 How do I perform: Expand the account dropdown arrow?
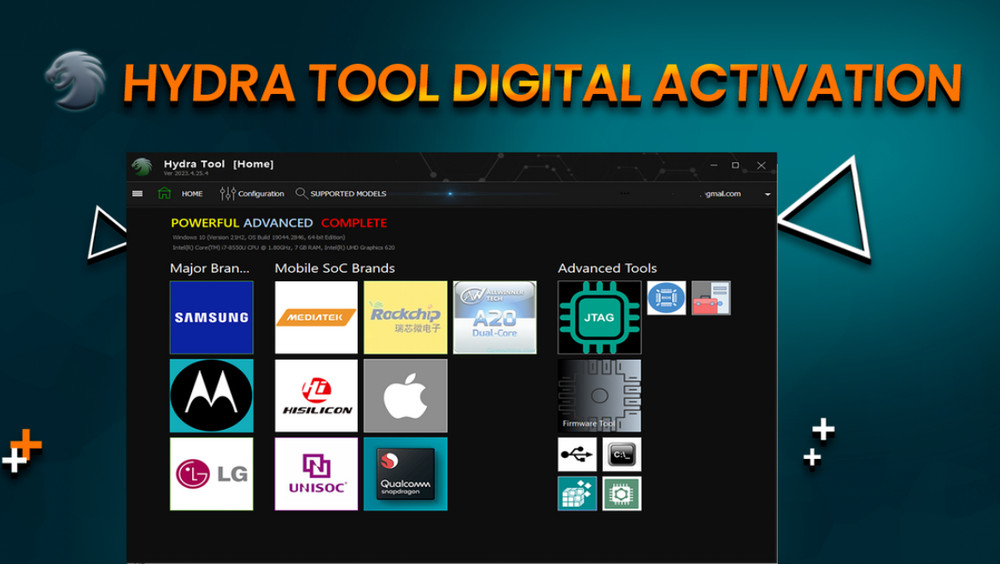(767, 194)
